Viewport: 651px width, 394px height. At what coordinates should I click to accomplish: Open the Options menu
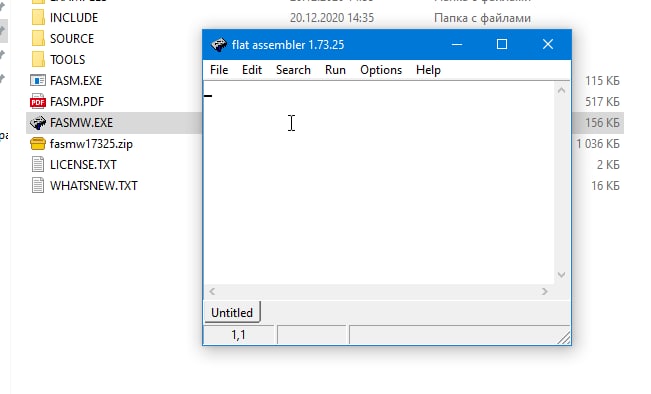click(381, 70)
